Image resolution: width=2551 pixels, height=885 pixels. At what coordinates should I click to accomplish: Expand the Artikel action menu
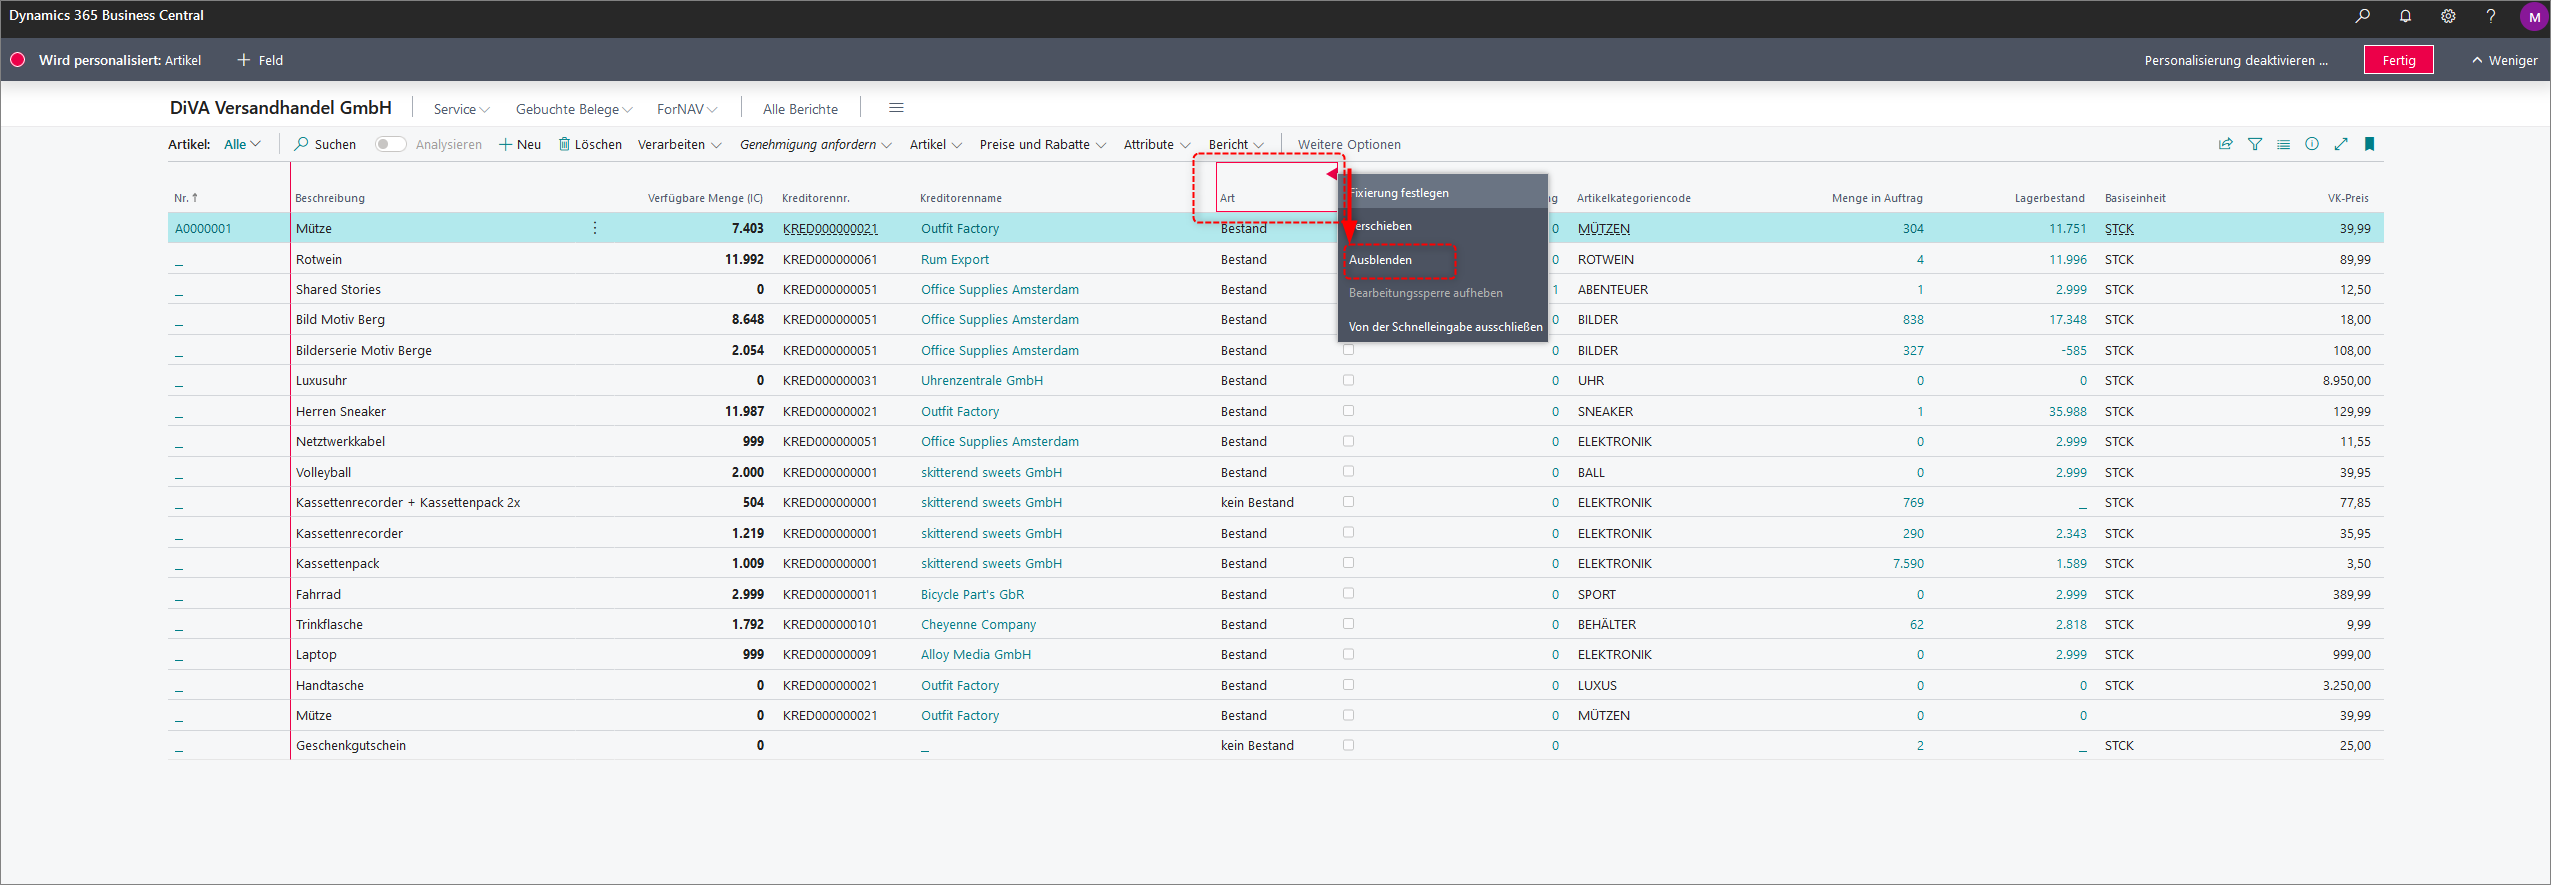pyautogui.click(x=935, y=144)
